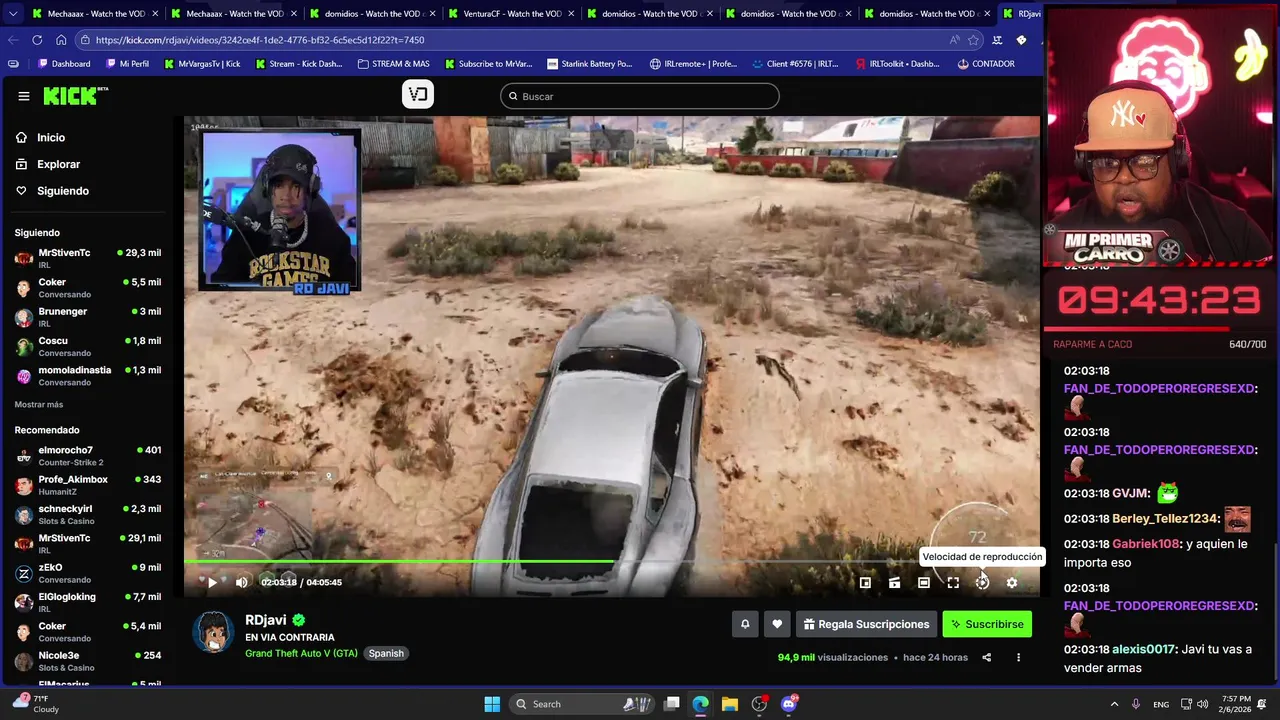Viewport: 1280px width, 720px height.
Task: Click the VJ icon in Kick header
Action: point(418,95)
